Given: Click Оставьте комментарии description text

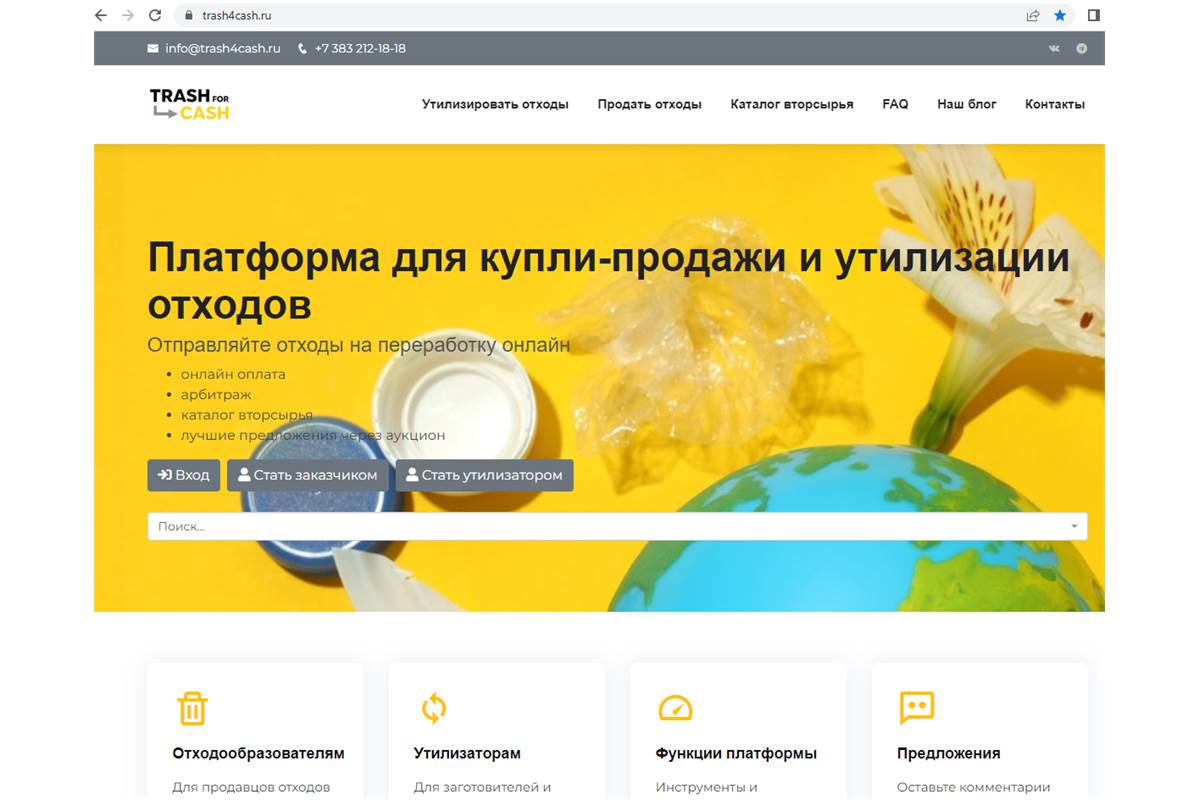Looking at the screenshot, I should pyautogui.click(x=974, y=787).
